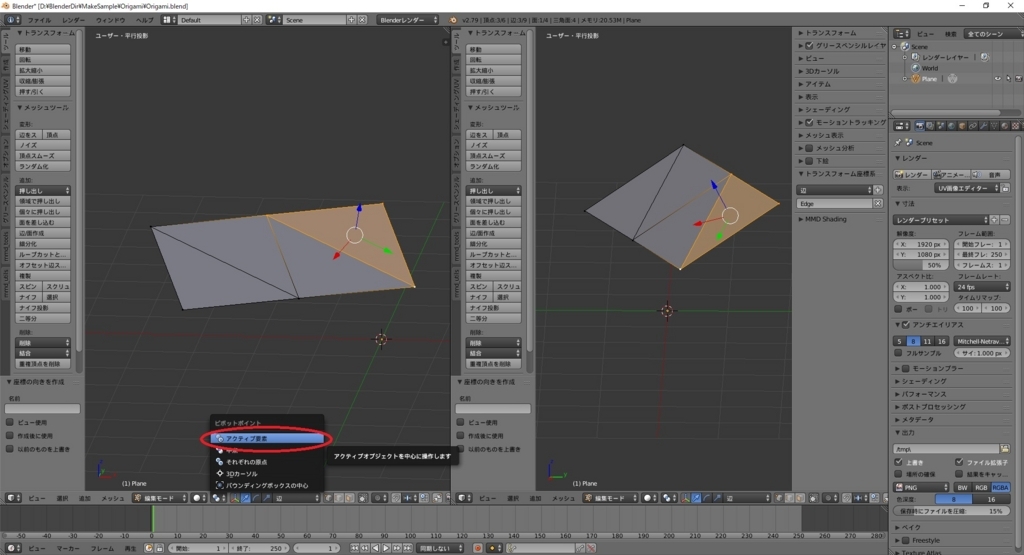The image size is (1024, 555).
Task: Toggle the Plane object's selectability cursor icon
Action: click(1008, 79)
